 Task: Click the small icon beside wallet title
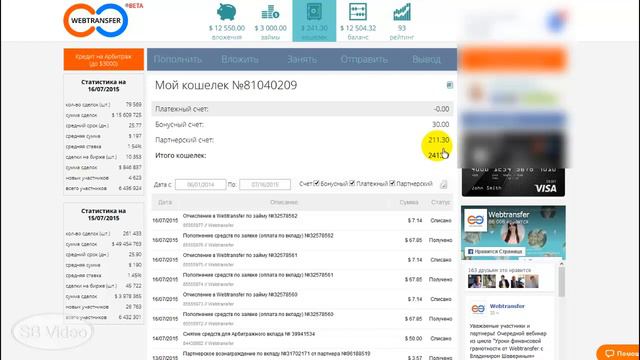(449, 85)
